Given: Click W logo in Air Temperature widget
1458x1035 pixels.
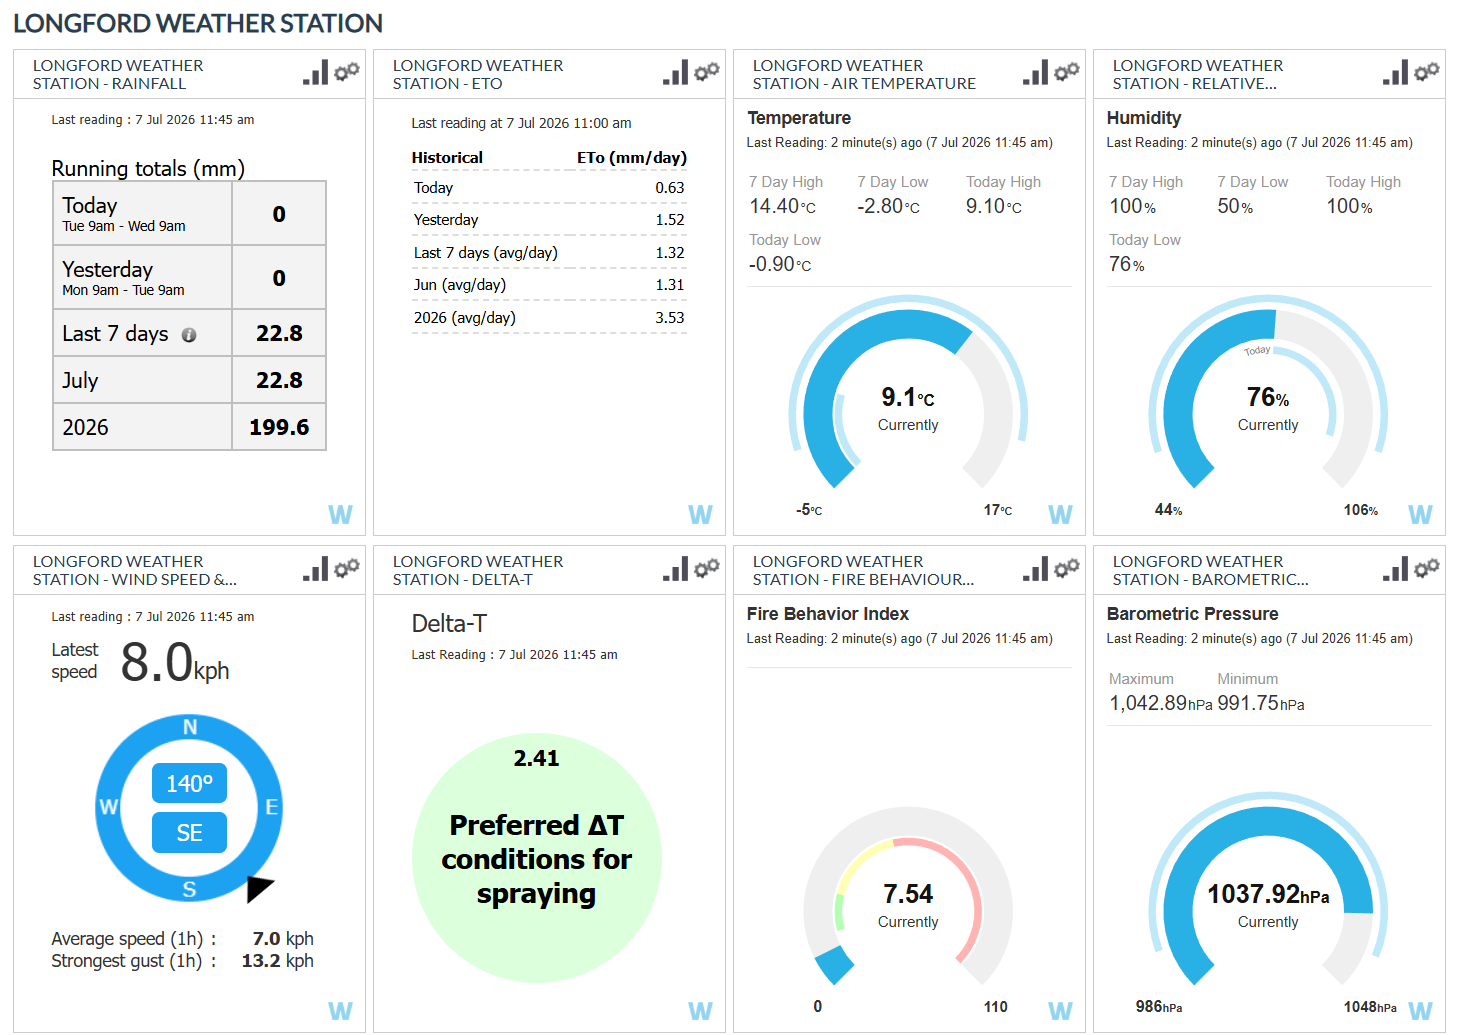Looking at the screenshot, I should [1060, 514].
